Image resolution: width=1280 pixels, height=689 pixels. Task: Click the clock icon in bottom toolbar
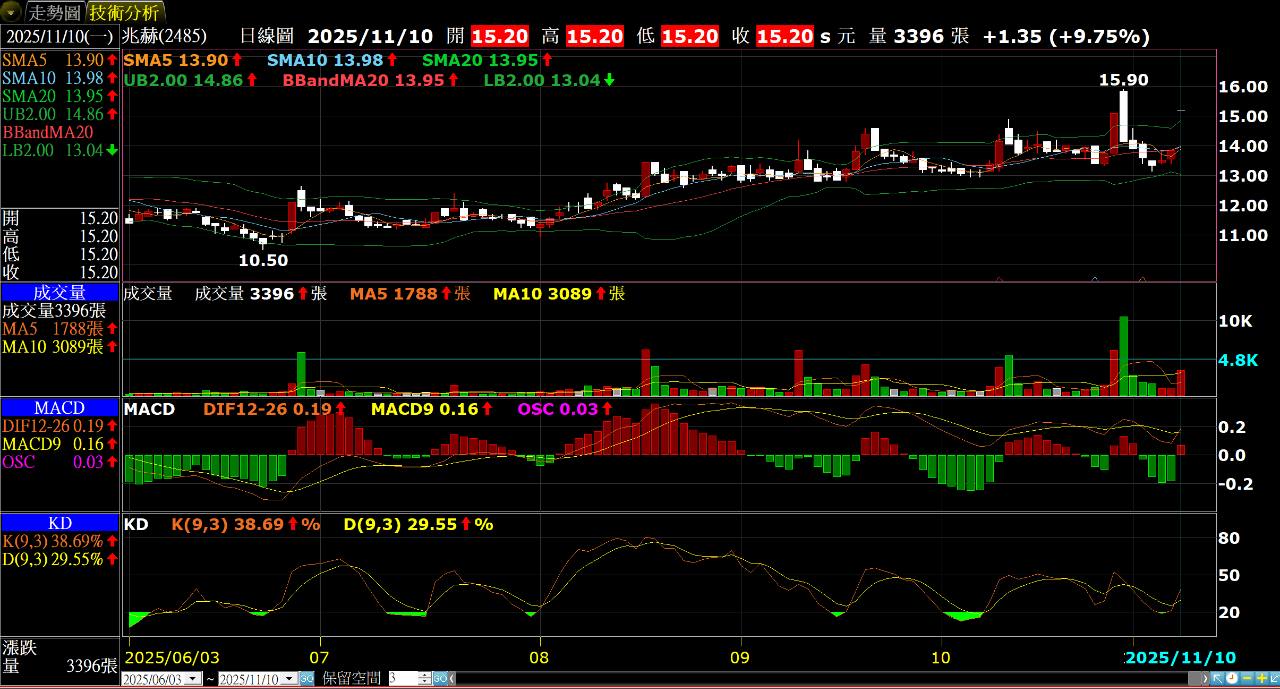coord(1232,678)
